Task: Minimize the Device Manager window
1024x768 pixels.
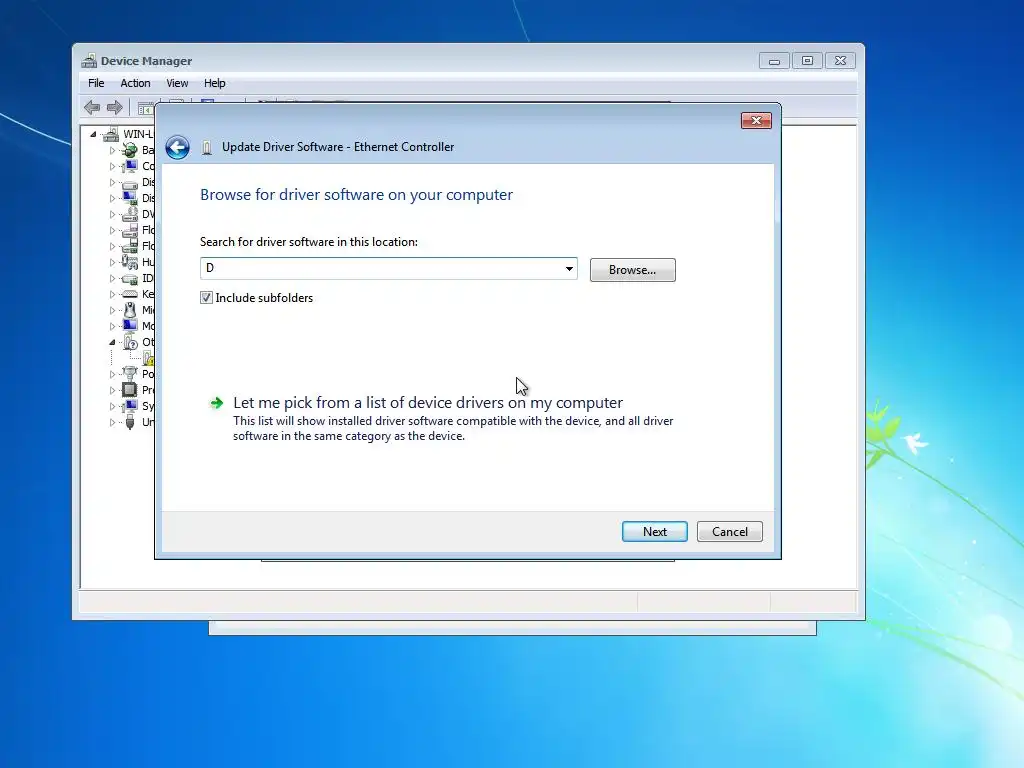Action: (774, 61)
